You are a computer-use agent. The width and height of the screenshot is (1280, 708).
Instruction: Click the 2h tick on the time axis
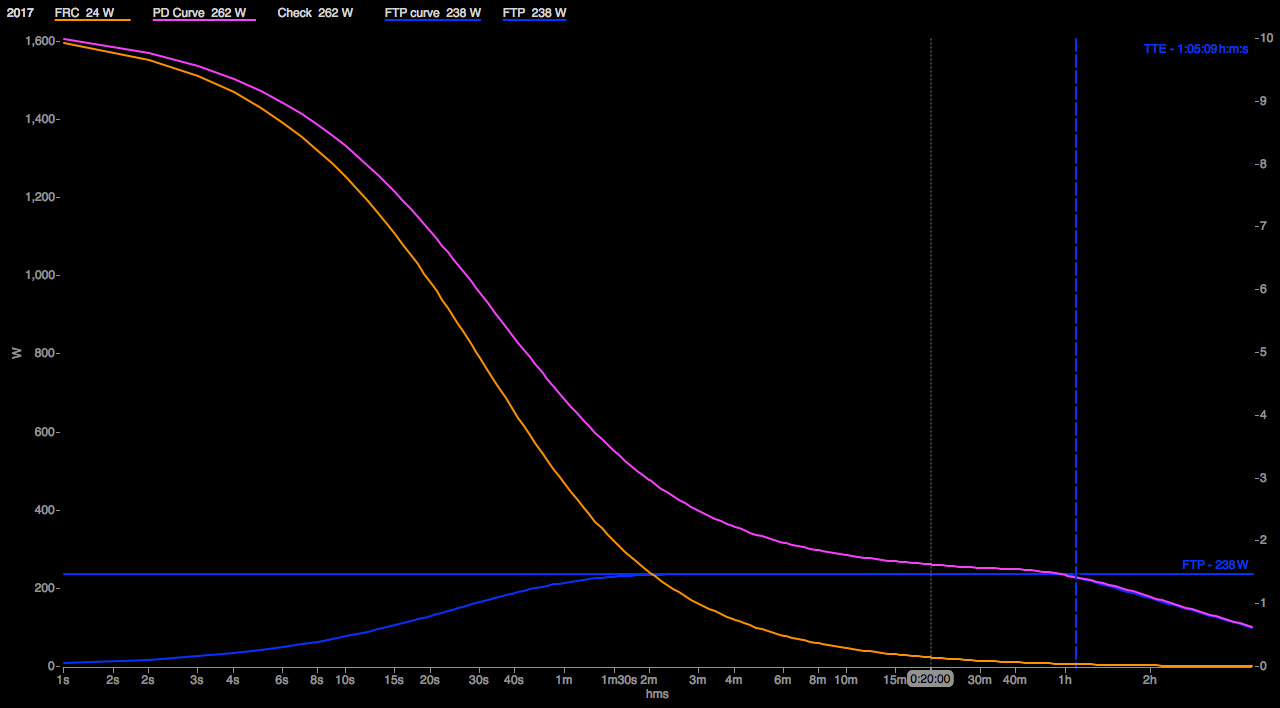point(1150,680)
